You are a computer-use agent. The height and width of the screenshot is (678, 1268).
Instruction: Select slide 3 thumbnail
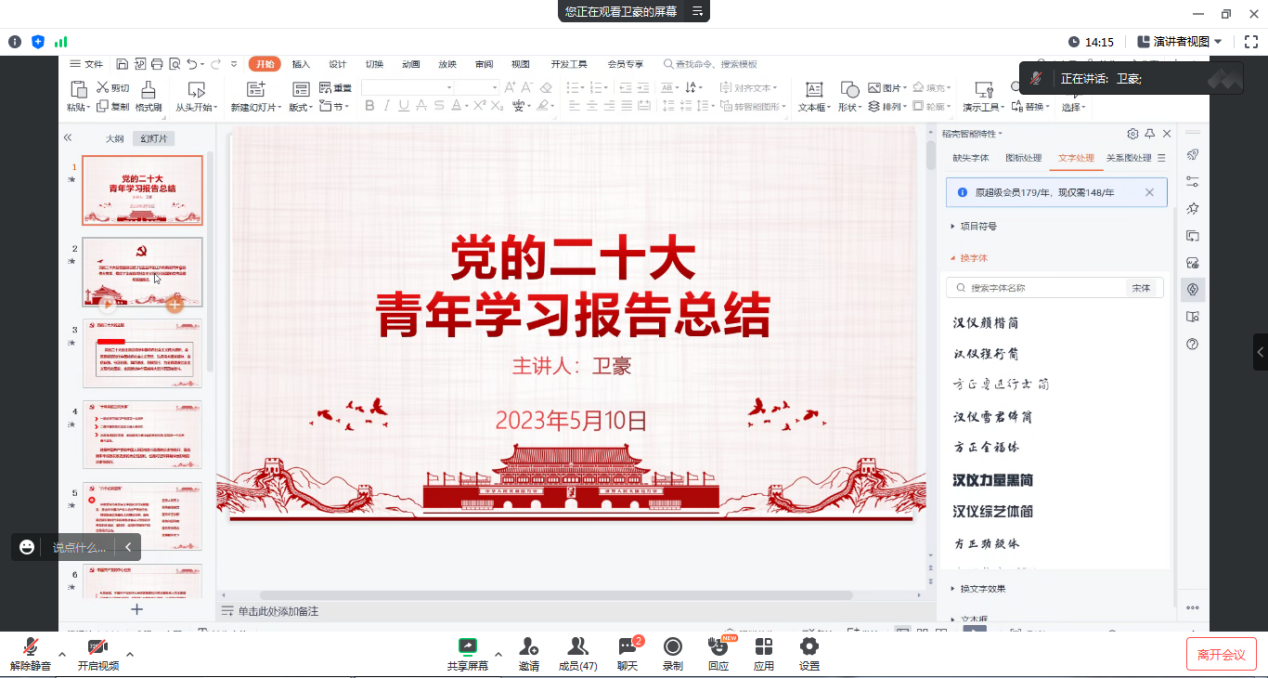click(x=142, y=354)
